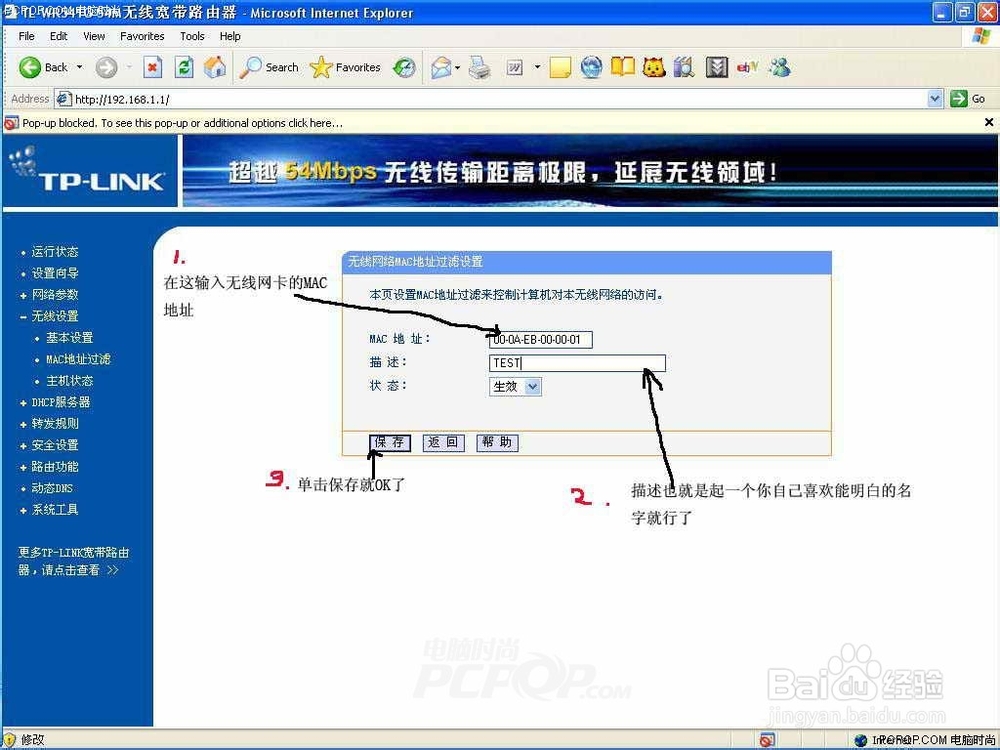Viewport: 1000px width, 750px height.
Task: Click the 更多TP-LINK宽带路由器 link
Action: [73, 561]
